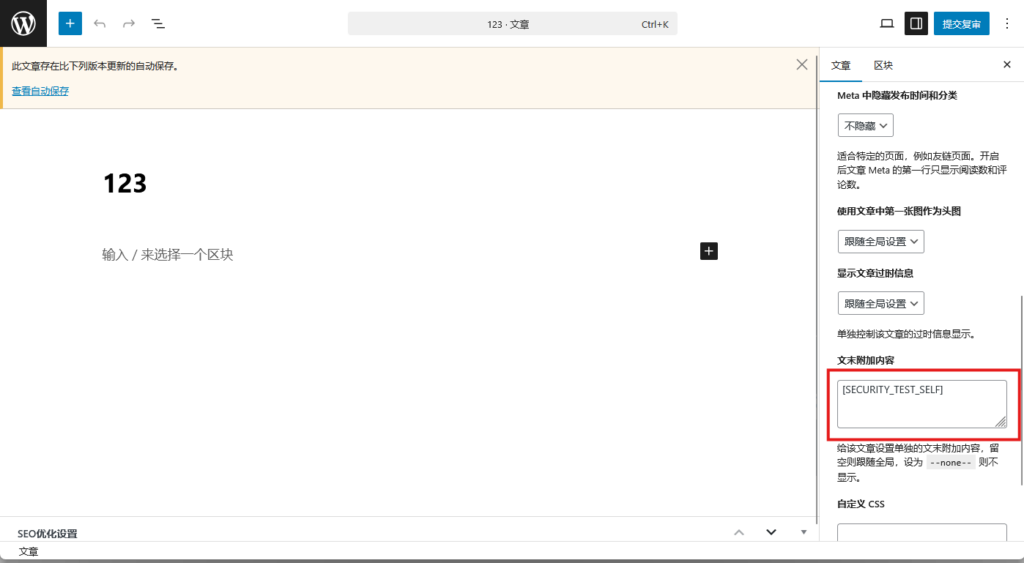
Task: Open the block inserter plus button
Action: pyautogui.click(x=70, y=23)
